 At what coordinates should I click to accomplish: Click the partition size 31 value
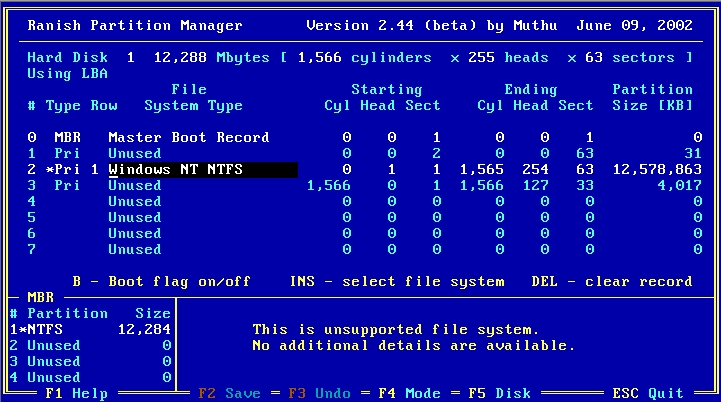tap(693, 154)
